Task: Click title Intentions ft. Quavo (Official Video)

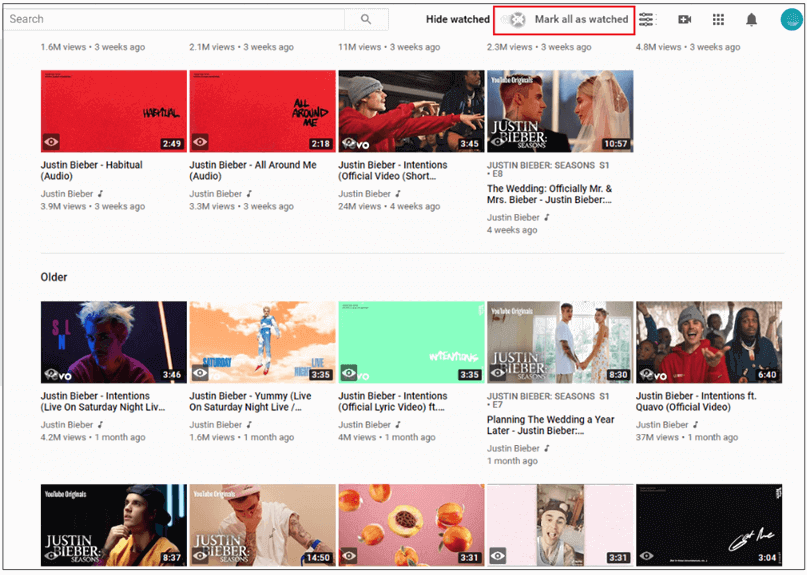Action: 696,402
